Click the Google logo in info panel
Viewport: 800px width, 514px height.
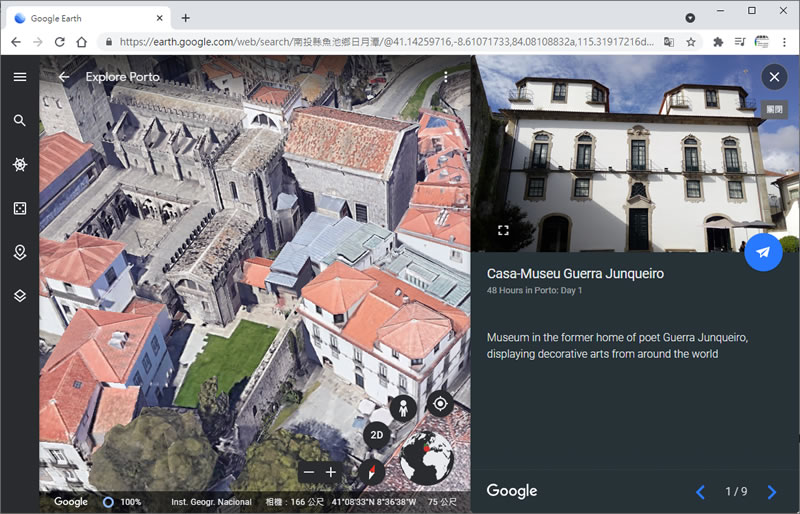pos(512,491)
